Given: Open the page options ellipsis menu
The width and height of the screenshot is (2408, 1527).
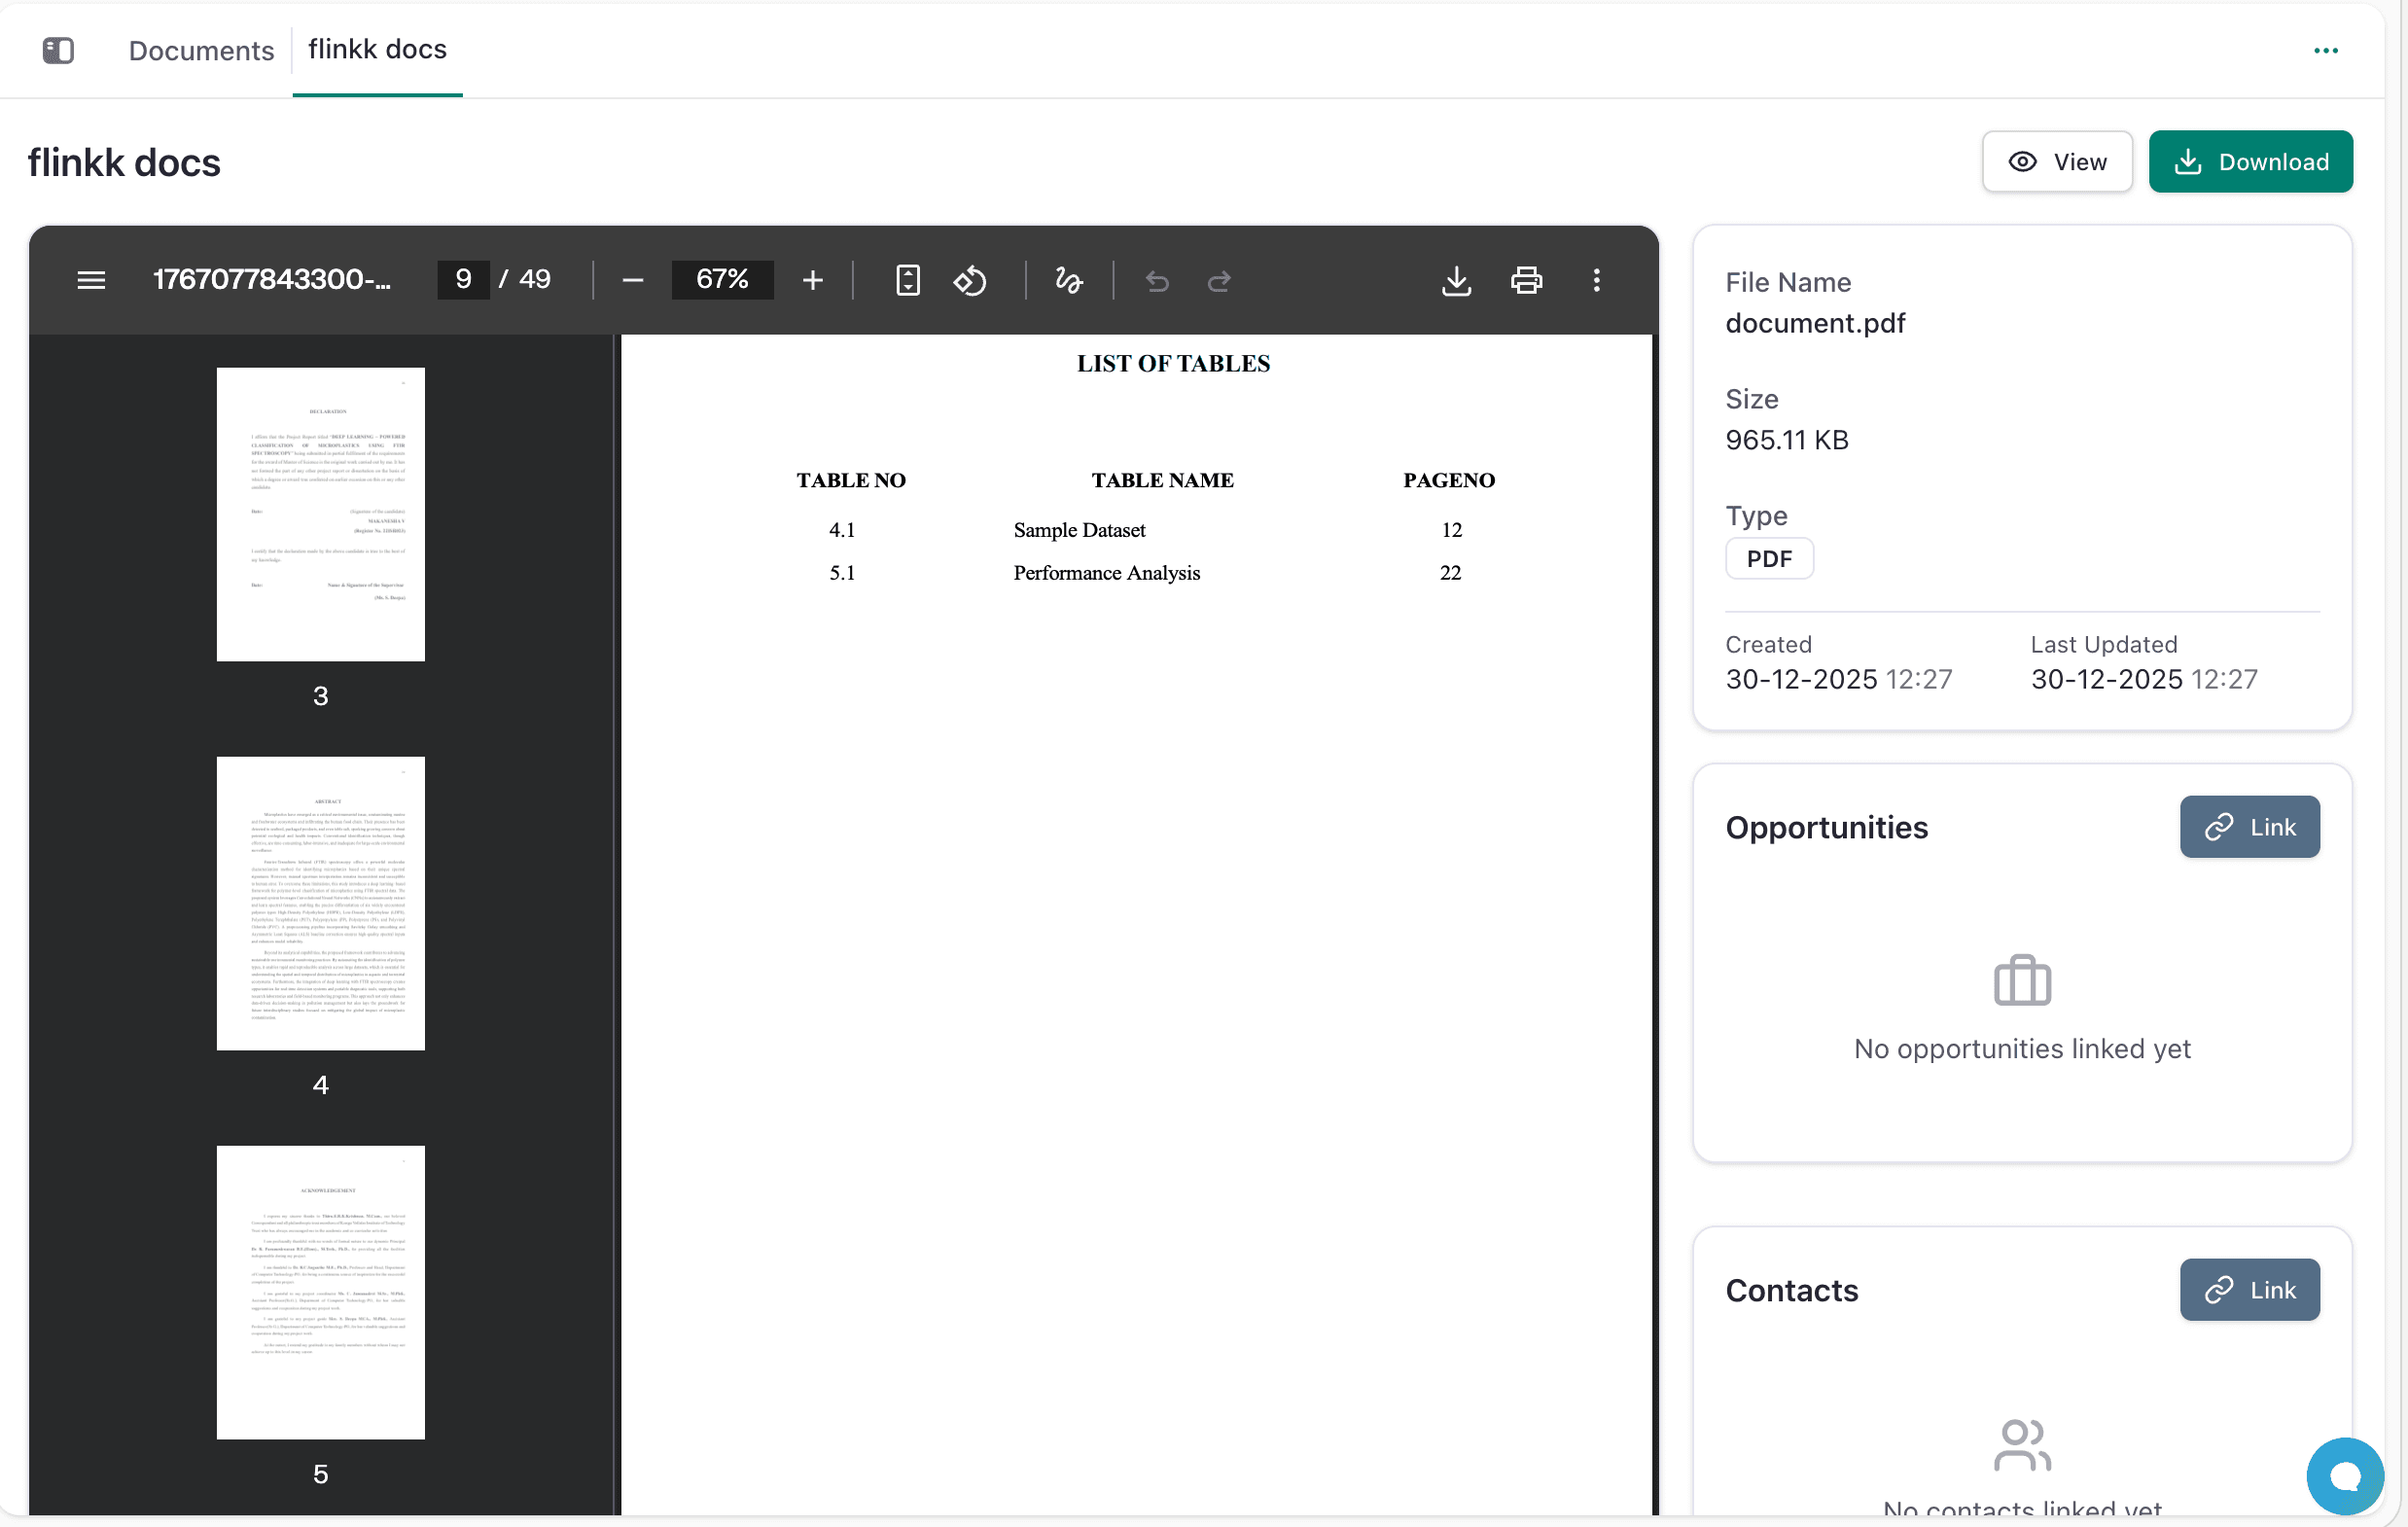Looking at the screenshot, I should (2326, 50).
